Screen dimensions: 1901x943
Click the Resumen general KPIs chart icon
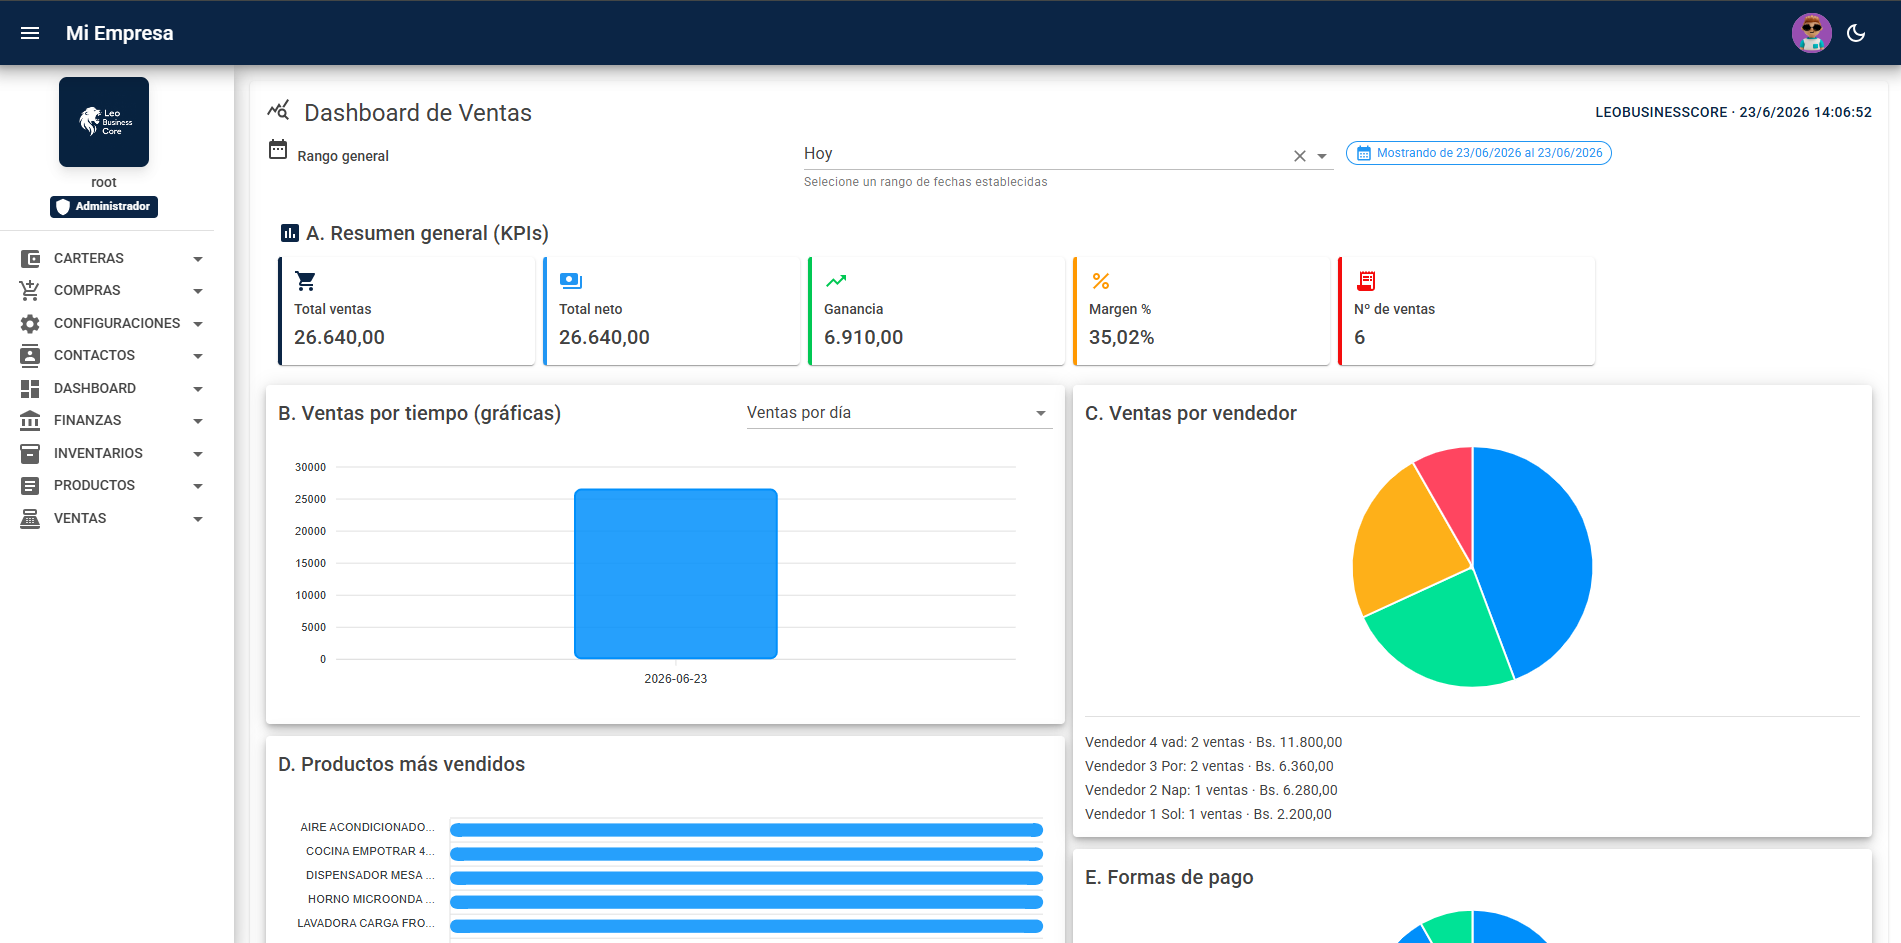click(290, 233)
